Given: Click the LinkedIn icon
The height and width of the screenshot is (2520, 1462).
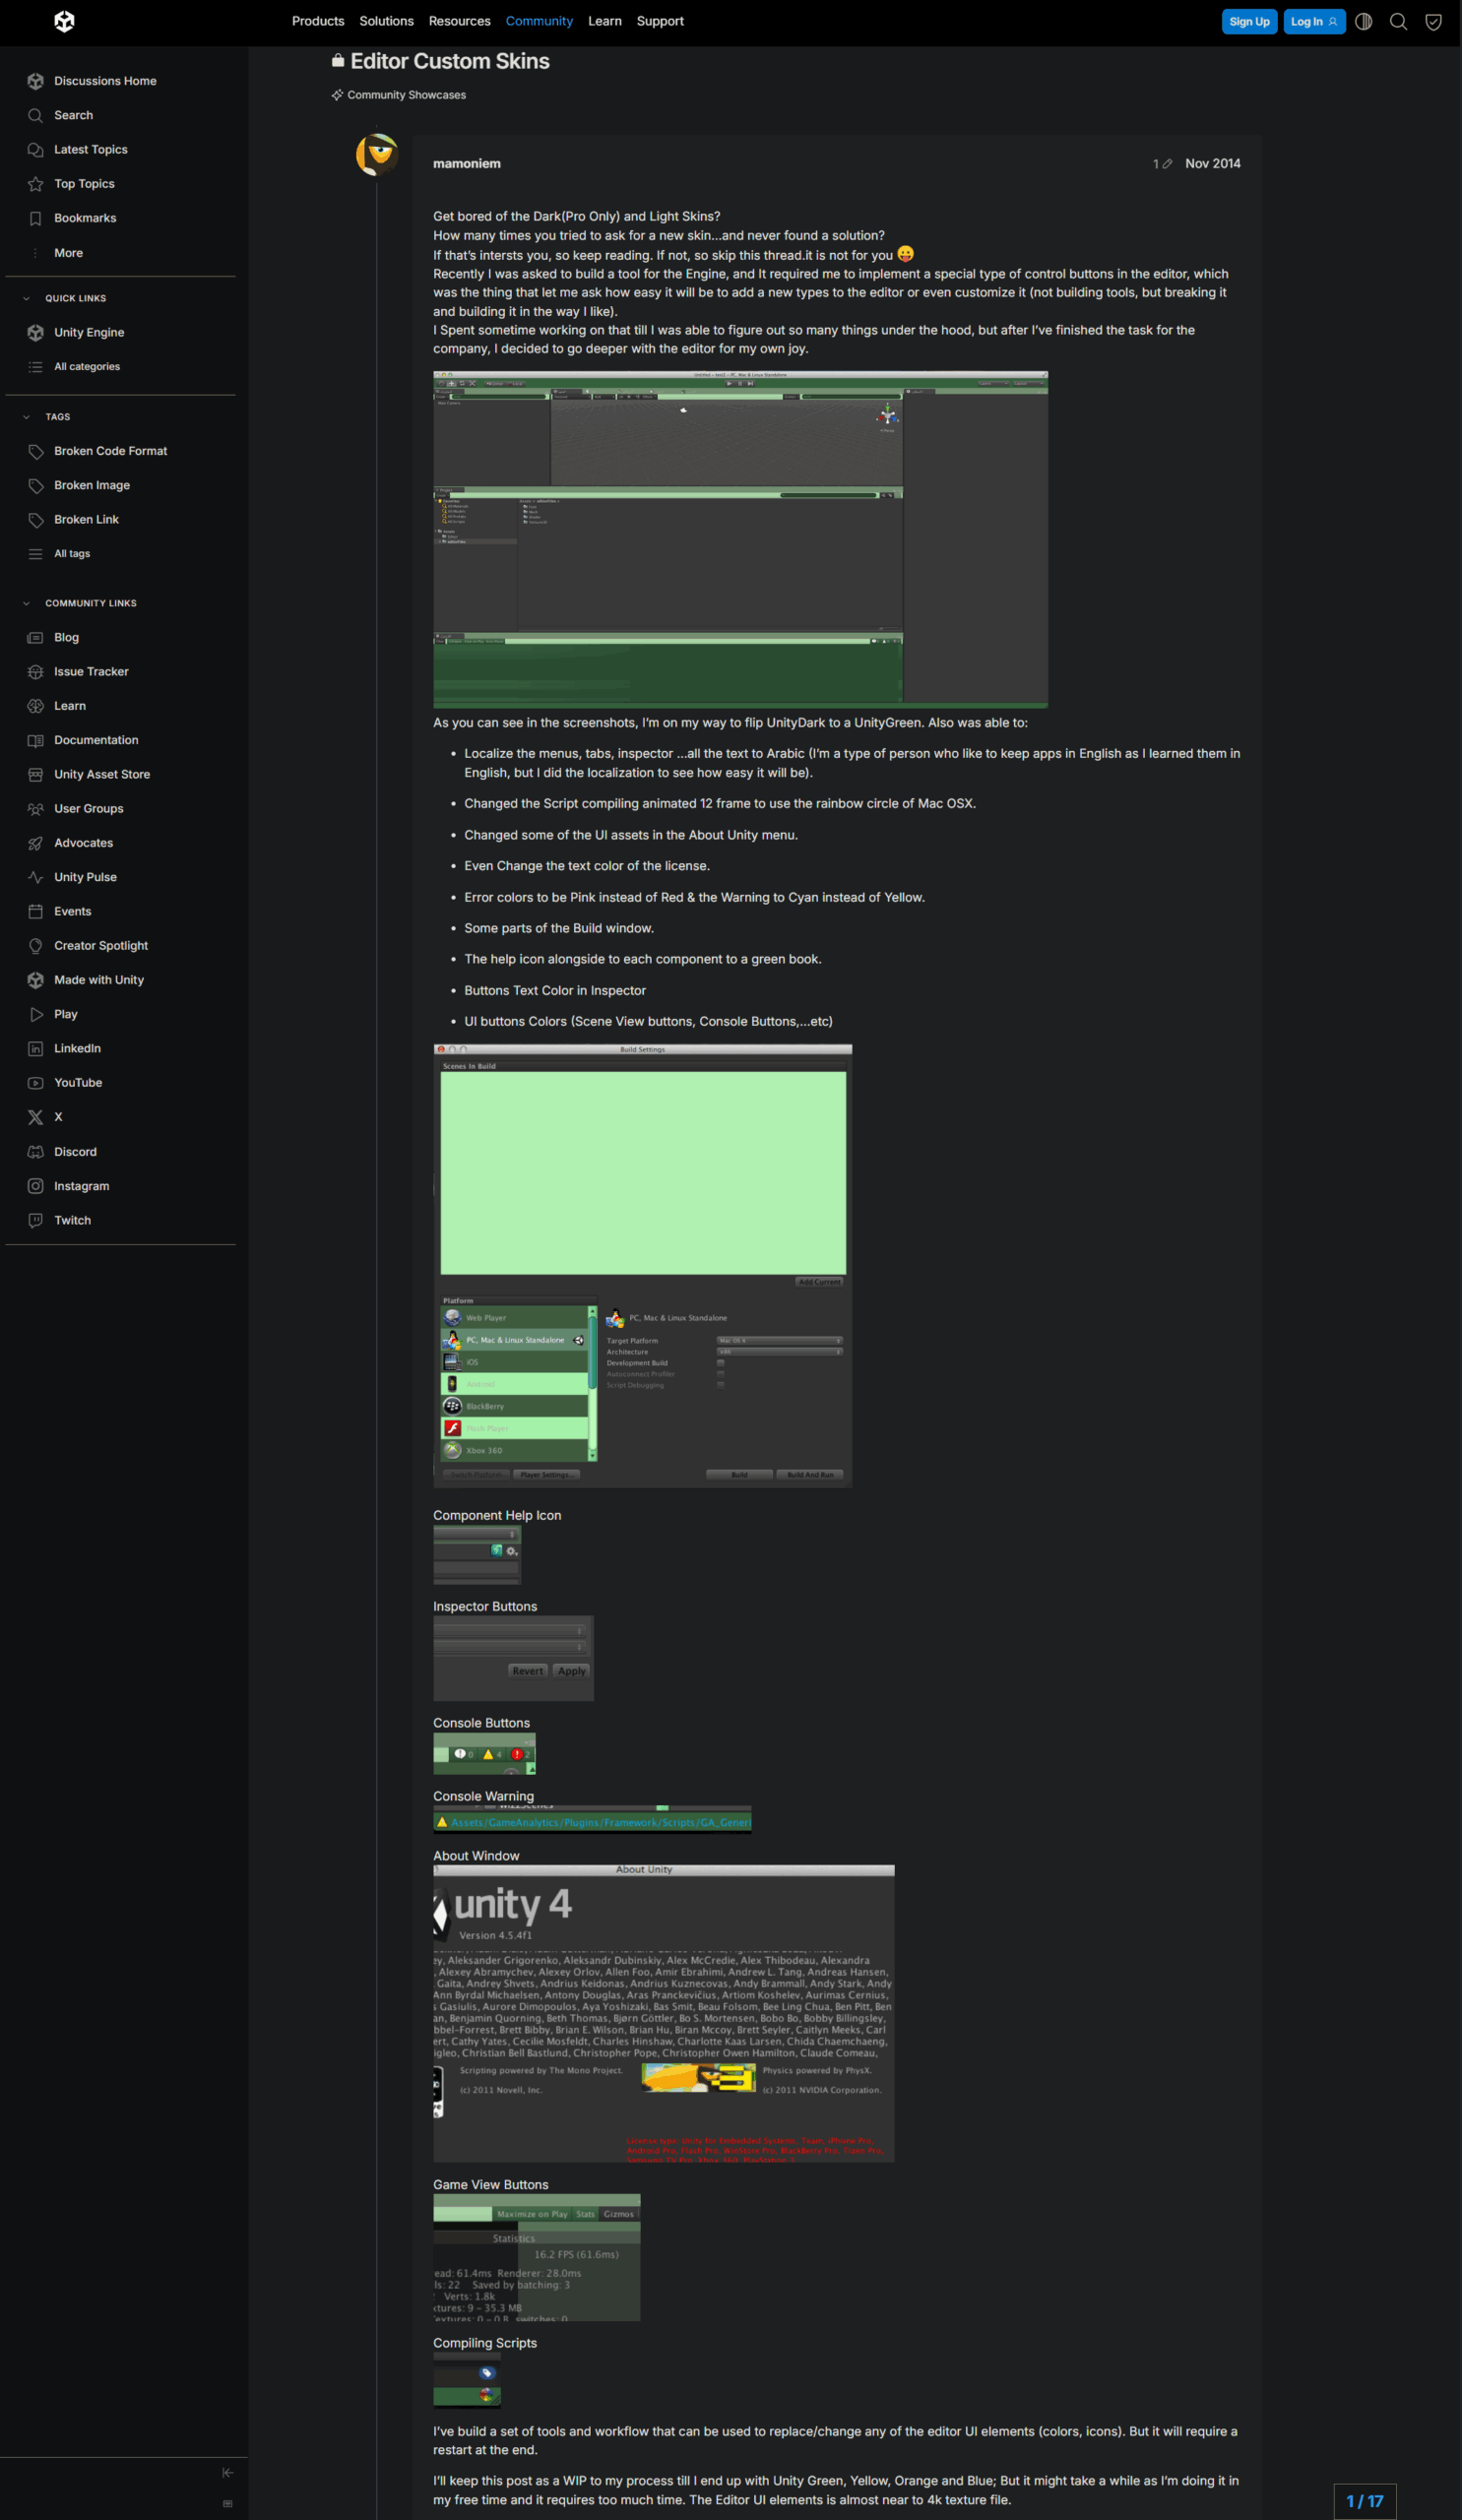Looking at the screenshot, I should pyautogui.click(x=36, y=1048).
